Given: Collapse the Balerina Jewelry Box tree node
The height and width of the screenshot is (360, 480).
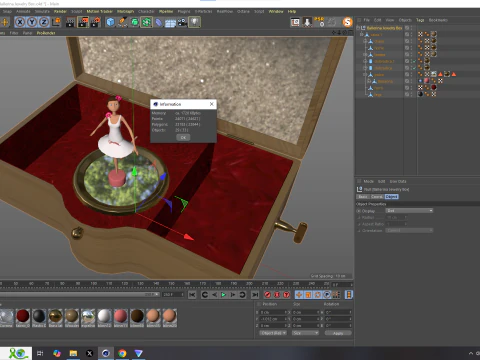Looking at the screenshot, I should pos(358,28).
